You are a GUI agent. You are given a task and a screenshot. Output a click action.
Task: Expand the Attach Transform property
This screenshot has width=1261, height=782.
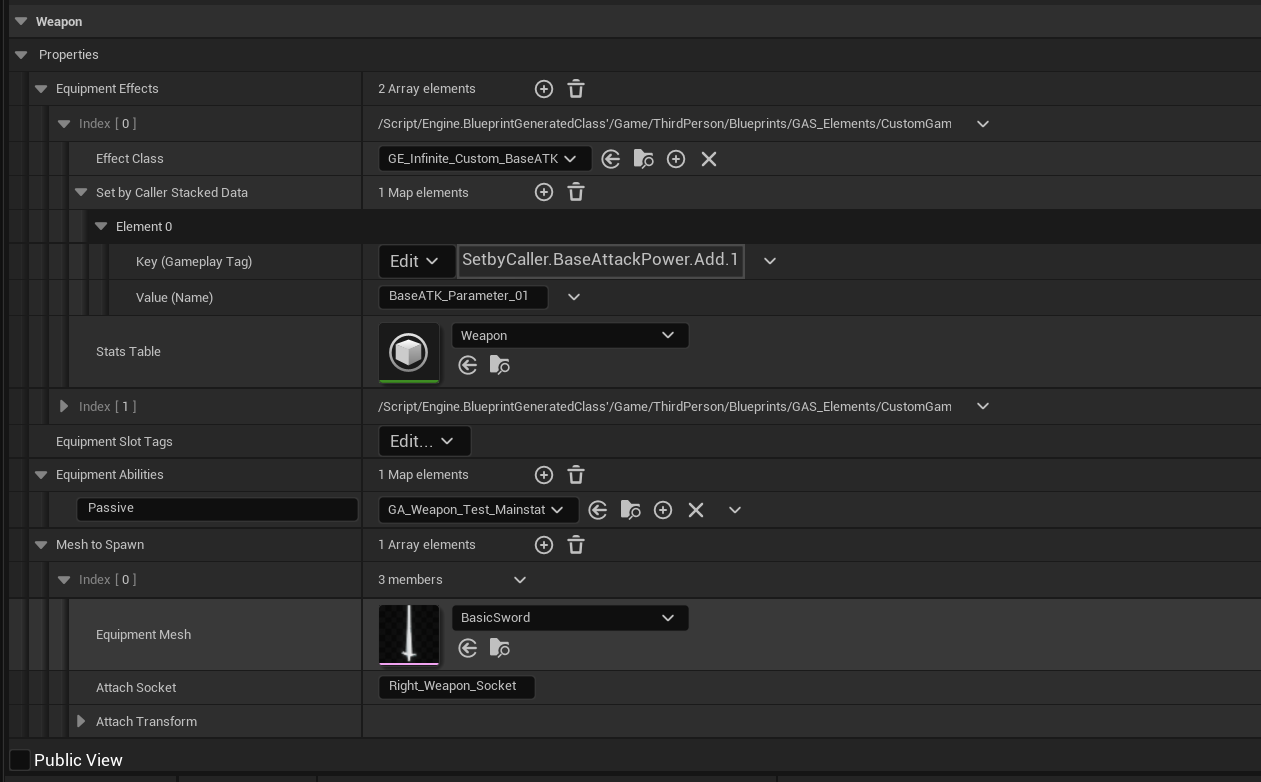80,721
